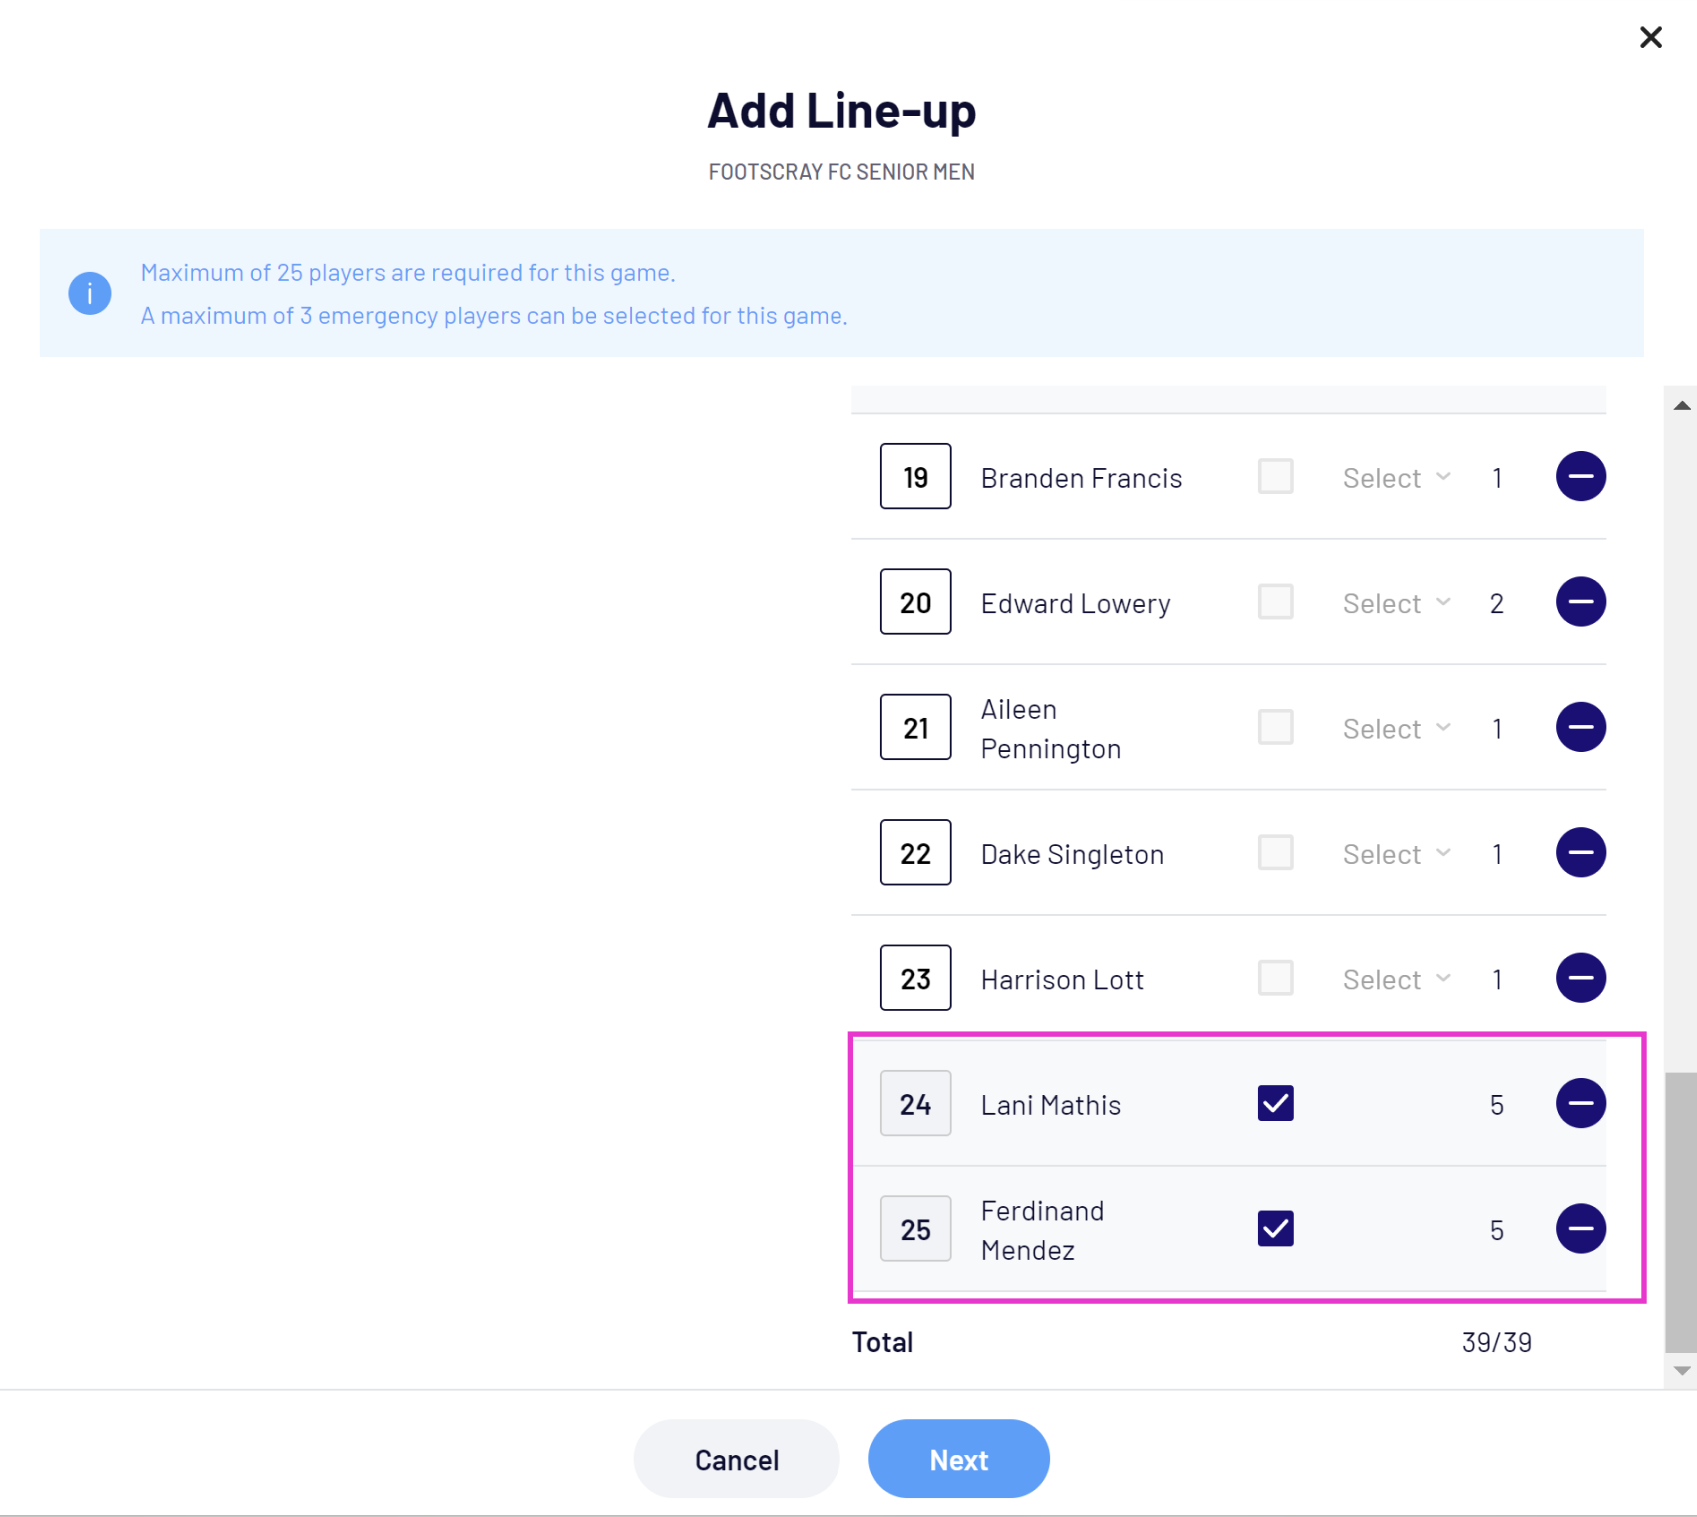Click the blue info icon

(90, 293)
